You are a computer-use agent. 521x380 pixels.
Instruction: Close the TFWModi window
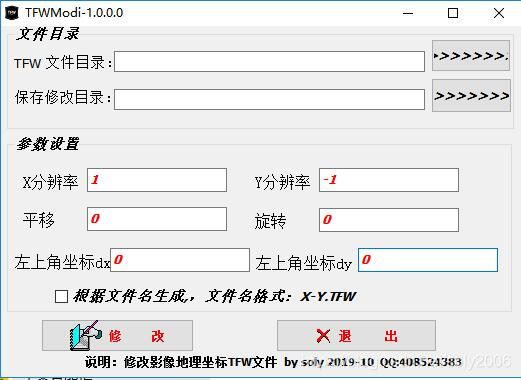point(499,13)
